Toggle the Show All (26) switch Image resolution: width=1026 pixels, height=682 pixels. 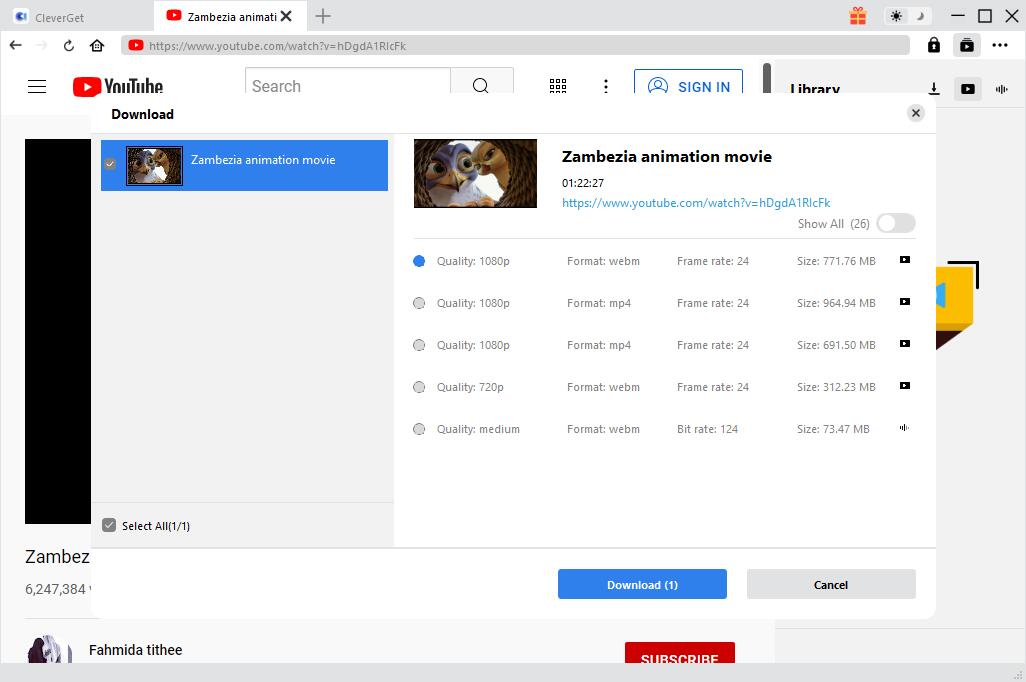pyautogui.click(x=895, y=223)
